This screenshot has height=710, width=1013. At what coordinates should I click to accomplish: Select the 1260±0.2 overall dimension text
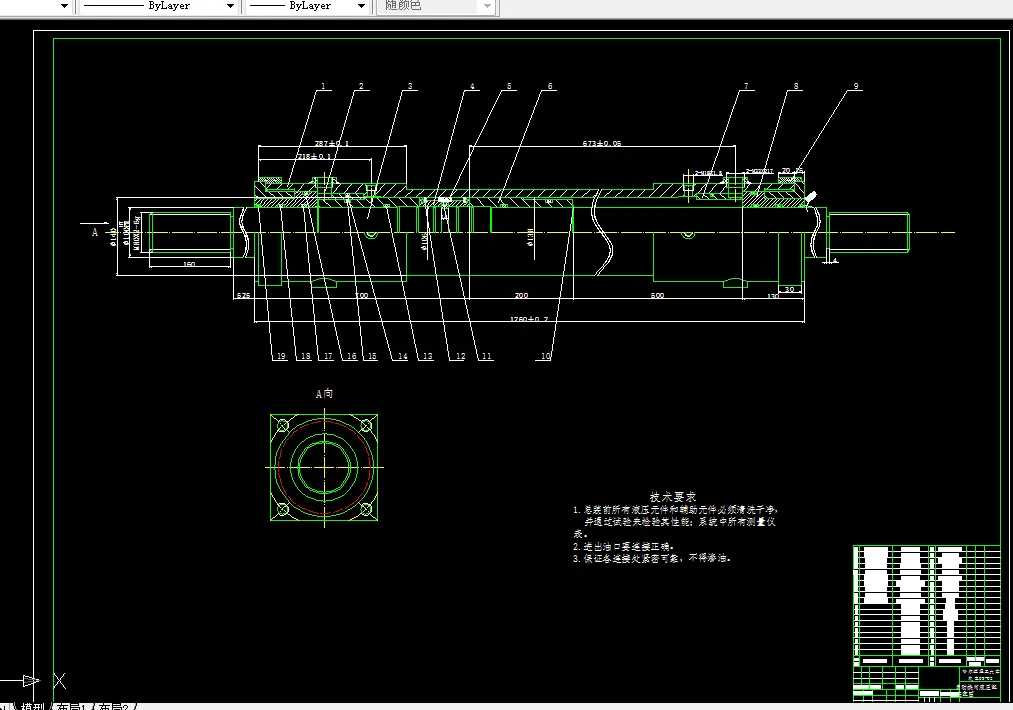pos(528,319)
